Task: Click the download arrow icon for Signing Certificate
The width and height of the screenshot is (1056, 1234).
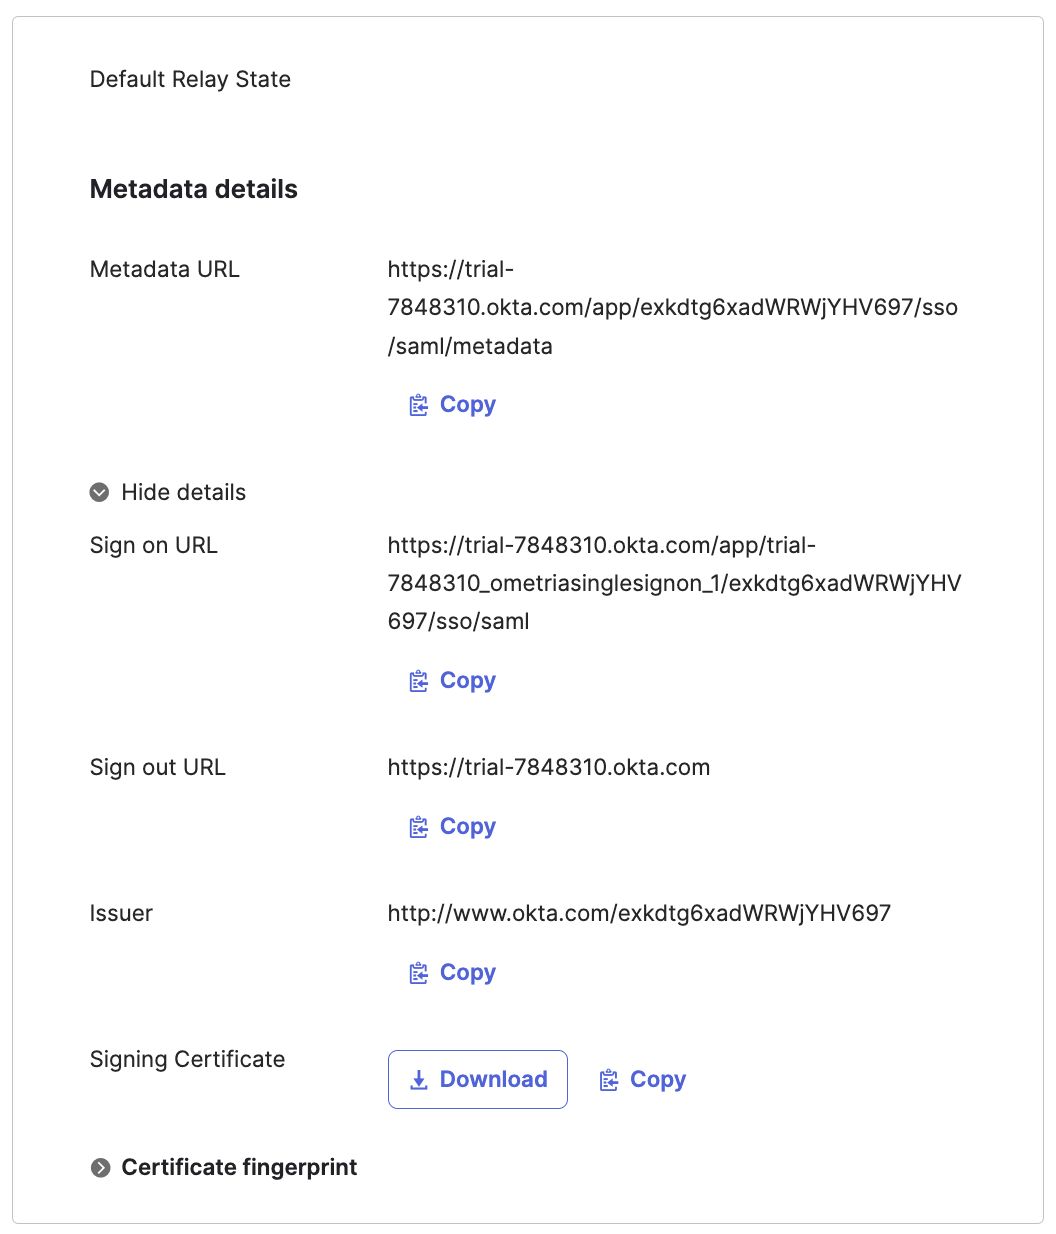Action: (420, 1080)
